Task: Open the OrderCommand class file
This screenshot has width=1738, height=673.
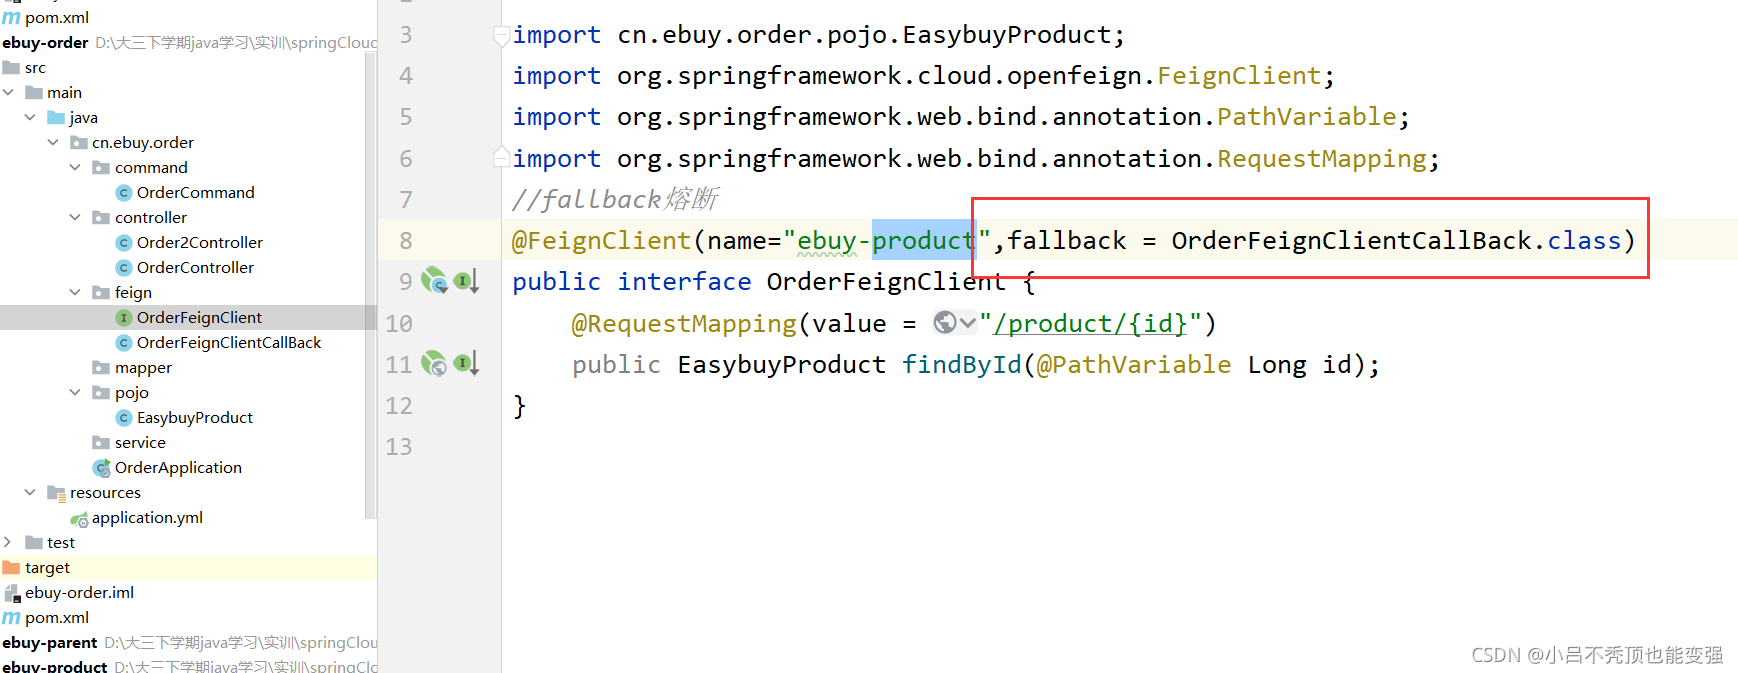Action: 195,192
